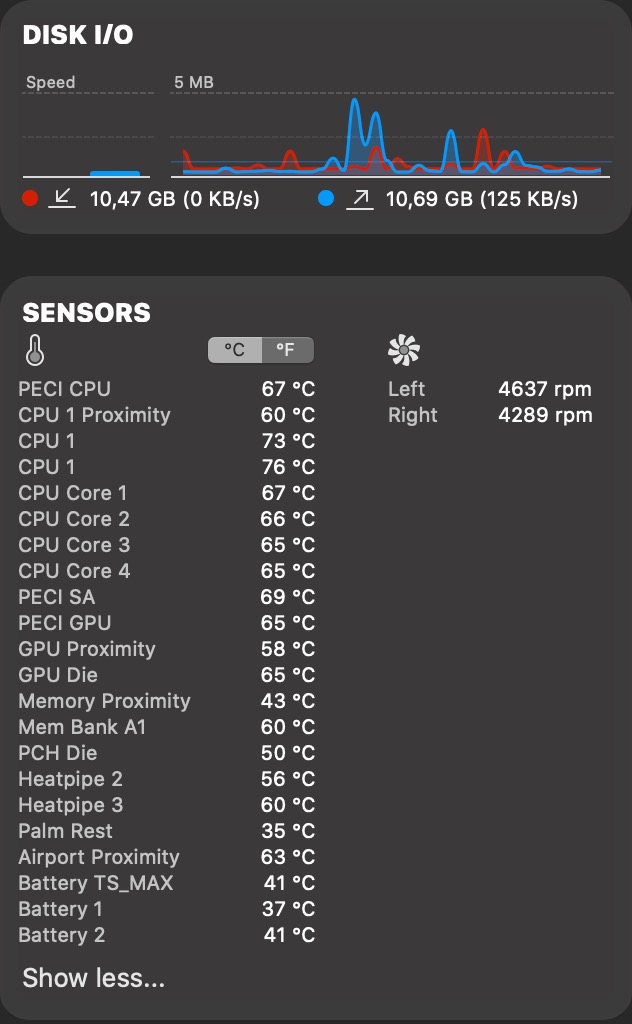Click the blue speed bar indicator

coord(115,174)
